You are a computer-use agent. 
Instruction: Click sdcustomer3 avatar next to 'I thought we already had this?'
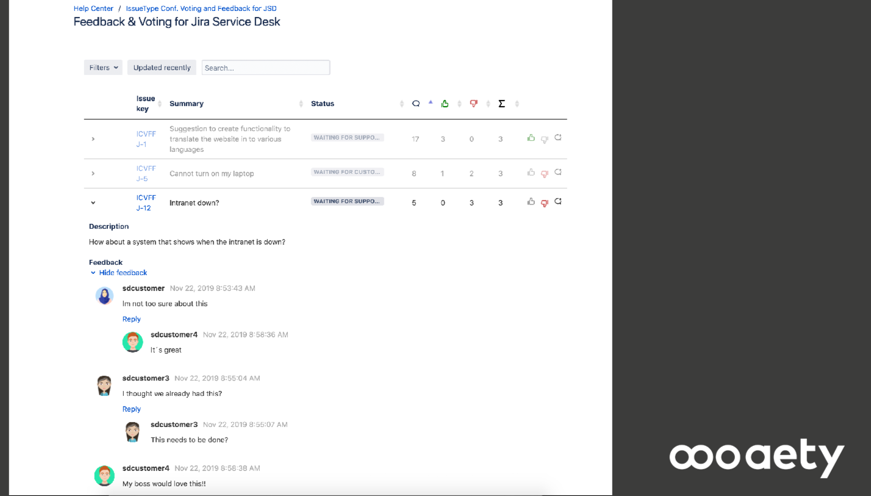(x=104, y=385)
